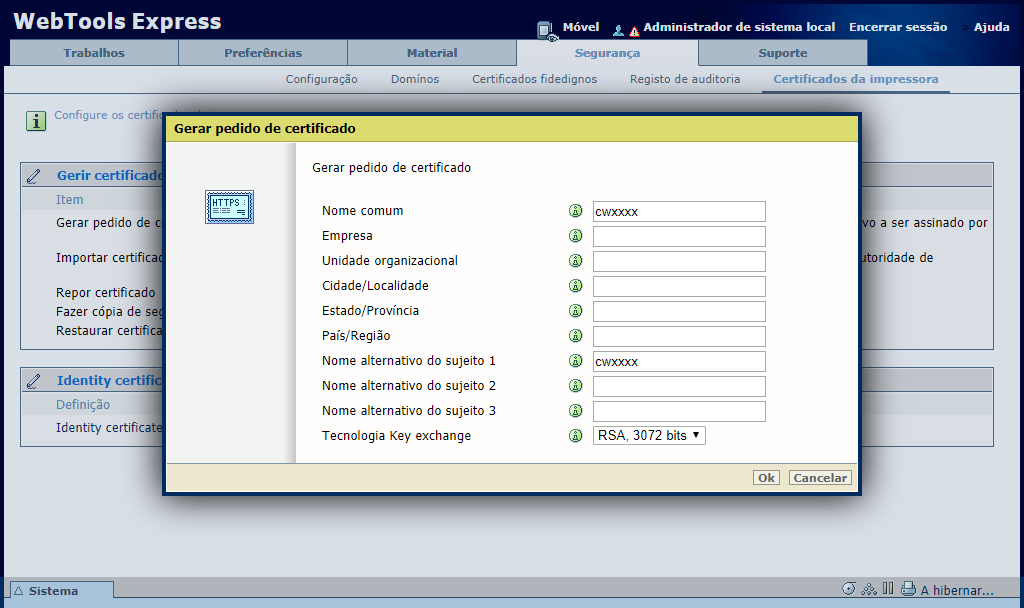
Task: Click info icon beside Nome comum field
Action: (x=576, y=211)
